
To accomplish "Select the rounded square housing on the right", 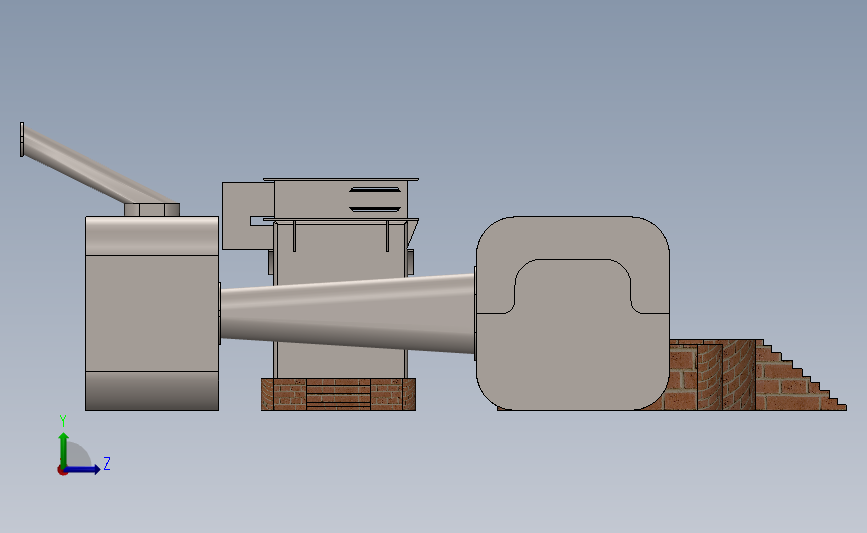I will click(573, 313).
